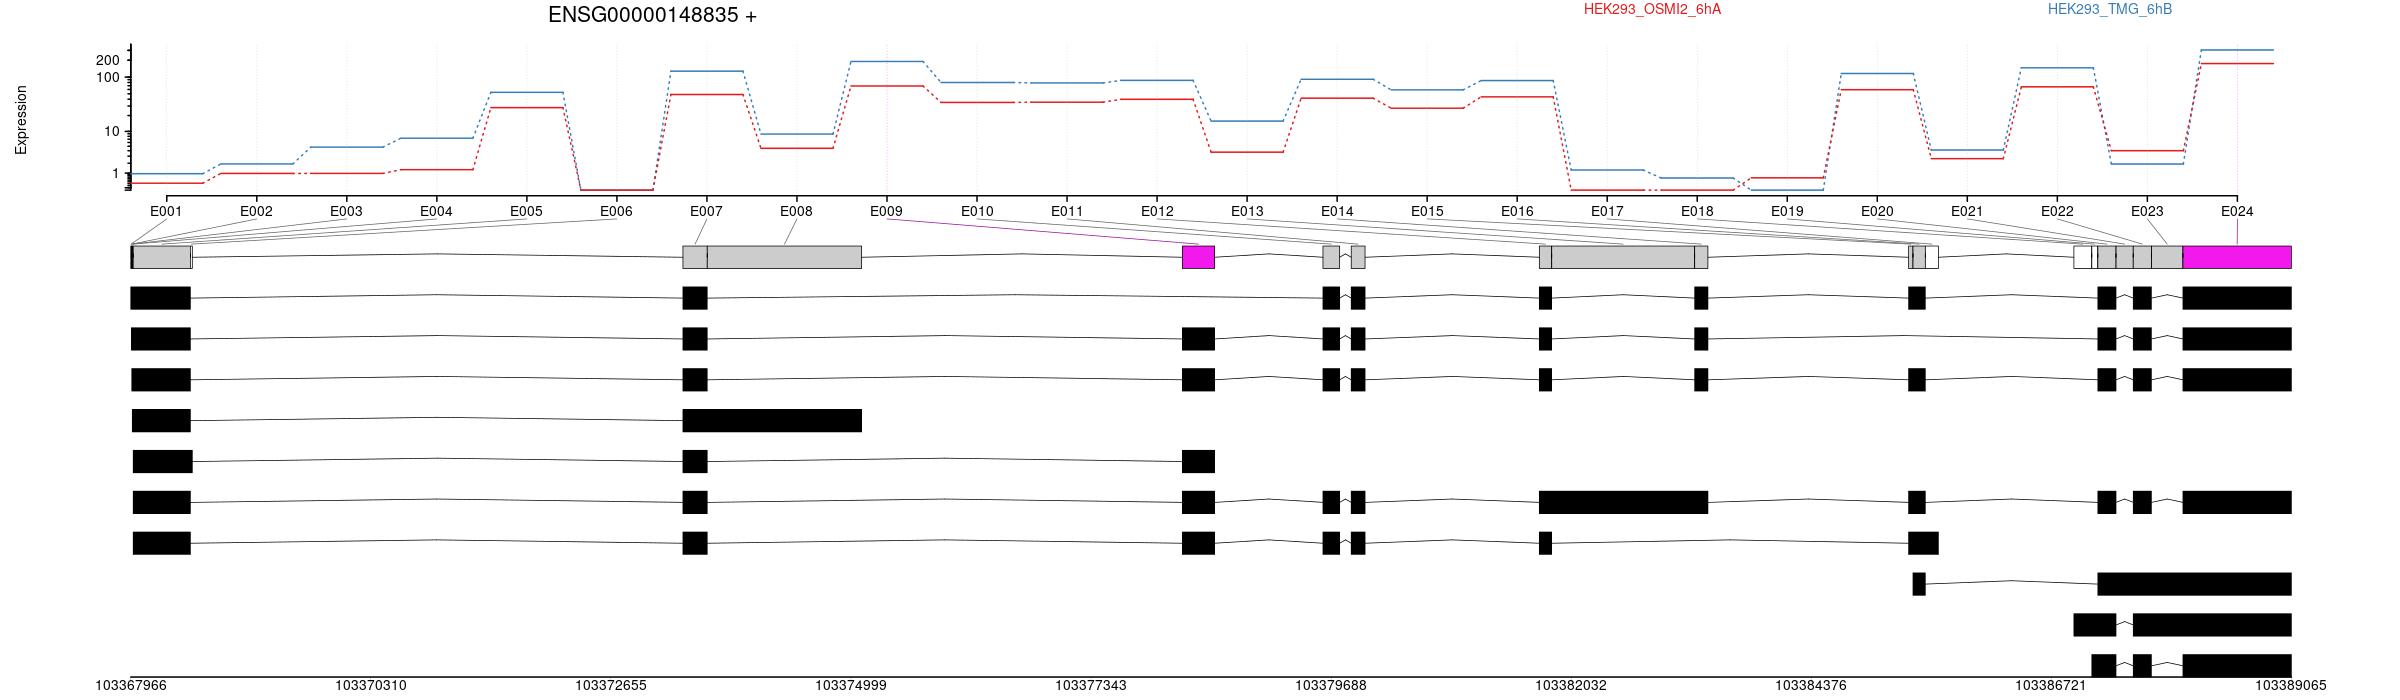Click the 10 tick on expression axis
2400x700 pixels.
point(111,132)
